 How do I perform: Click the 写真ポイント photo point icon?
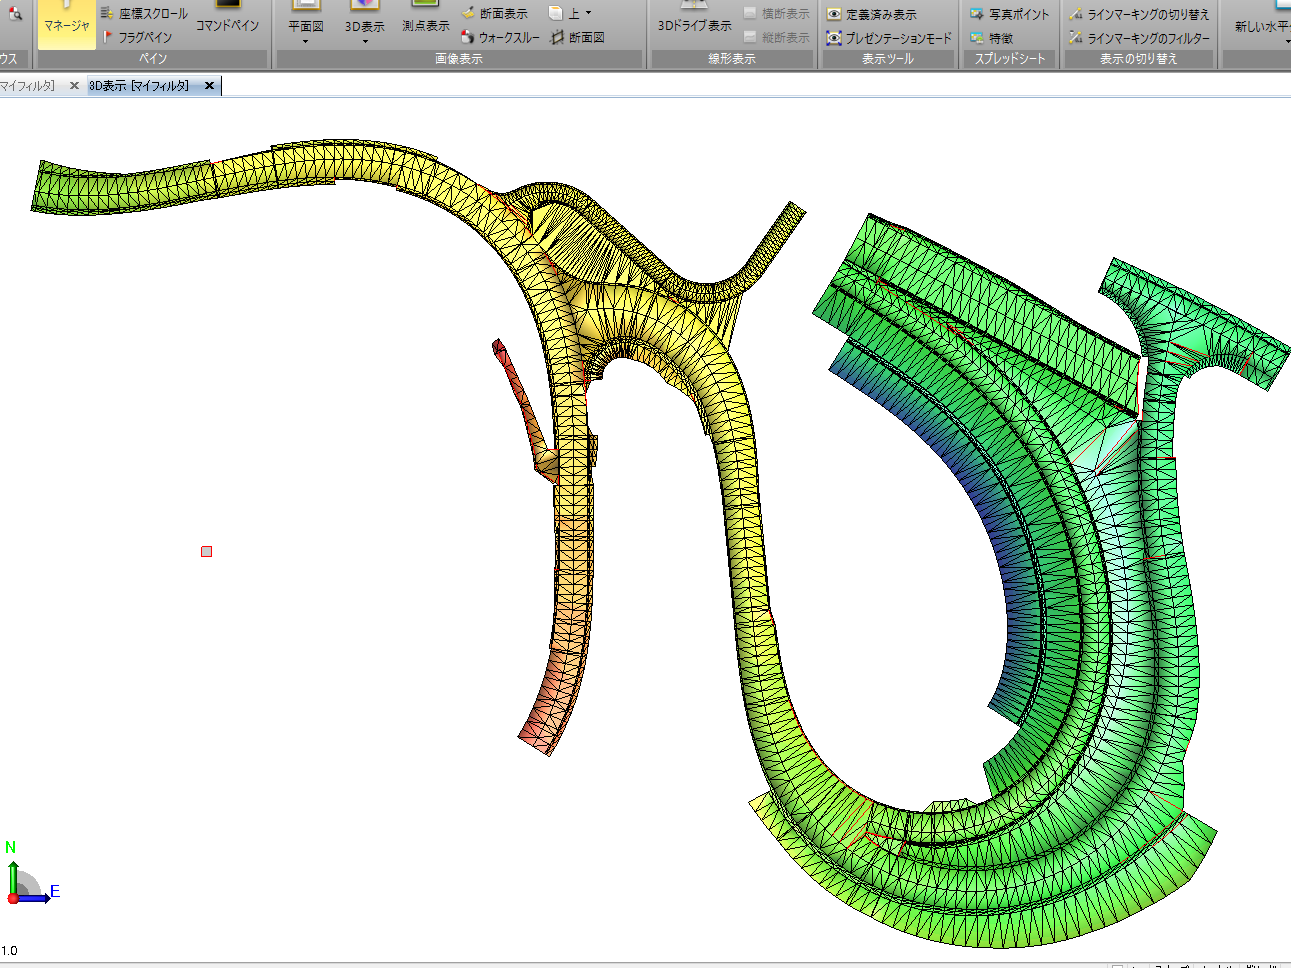[977, 14]
